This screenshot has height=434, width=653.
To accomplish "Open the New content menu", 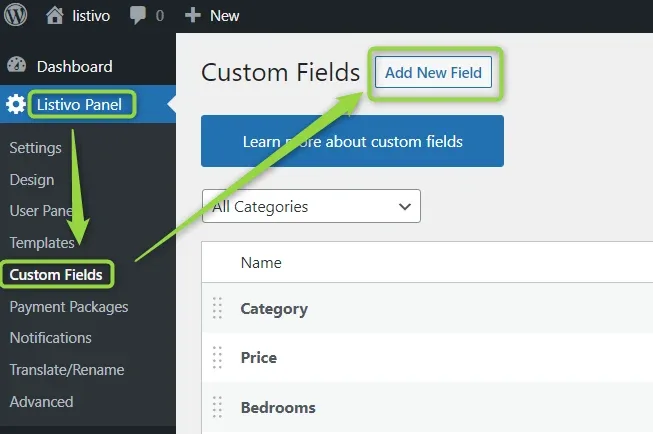I will pyautogui.click(x=224, y=16).
